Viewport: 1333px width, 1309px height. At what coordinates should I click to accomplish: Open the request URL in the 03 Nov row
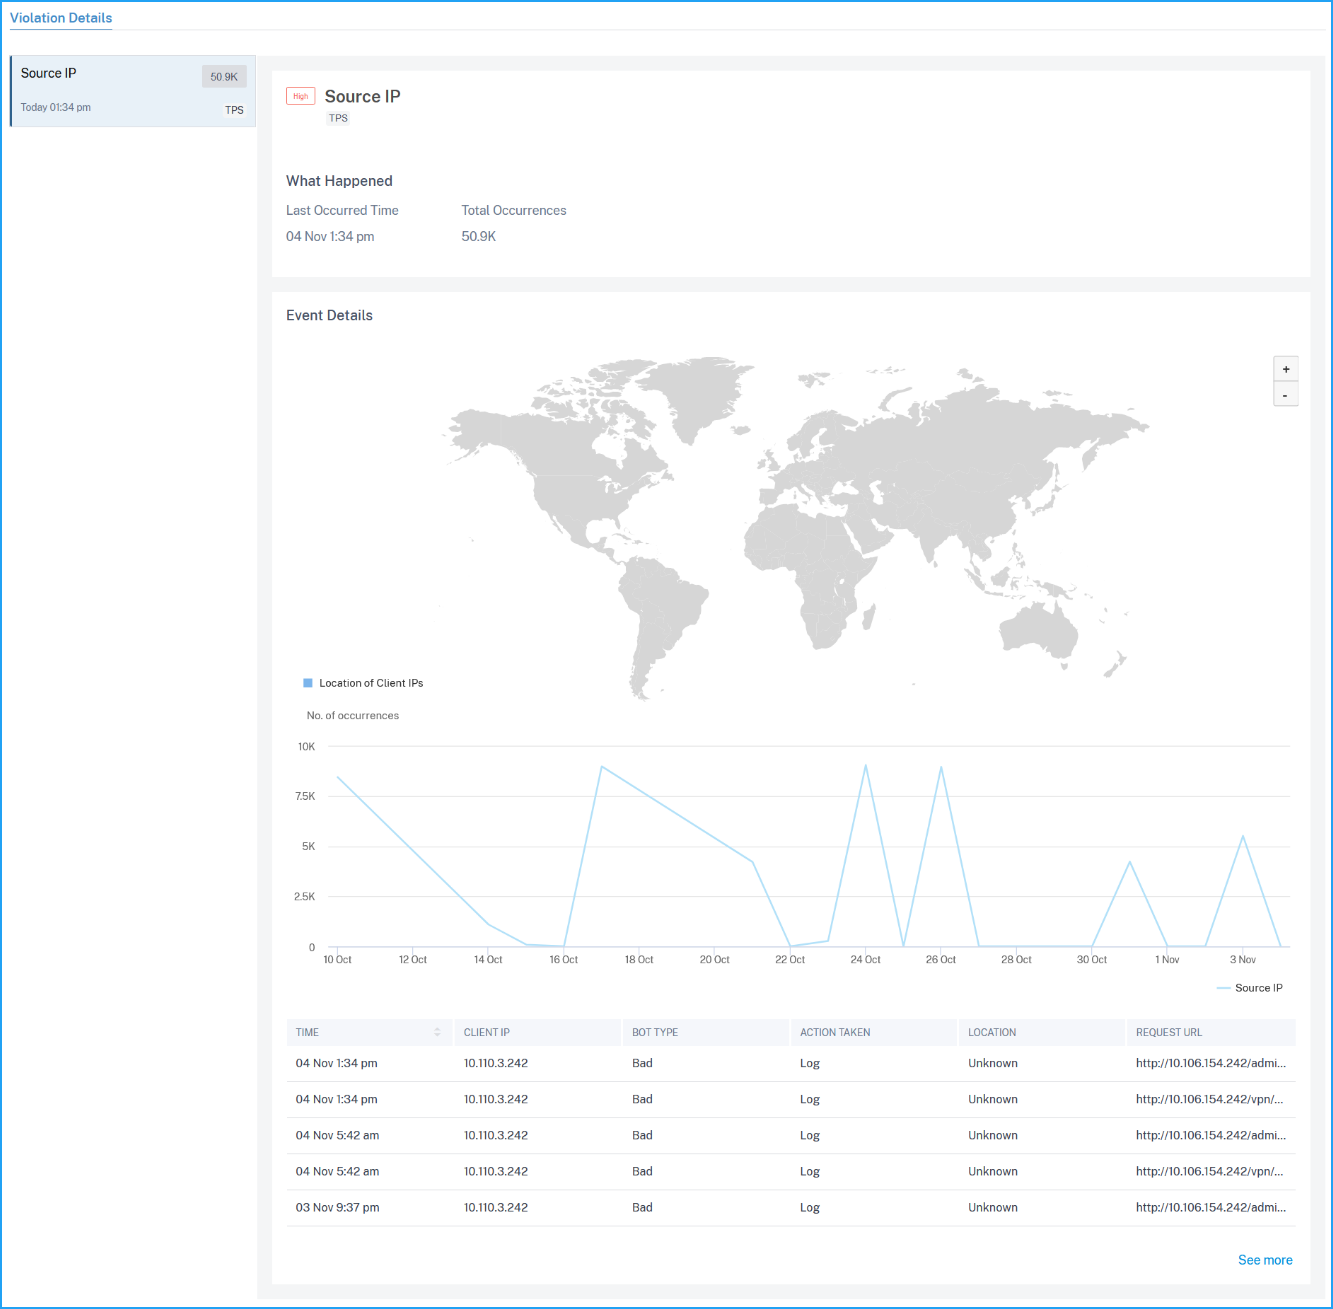(1211, 1207)
